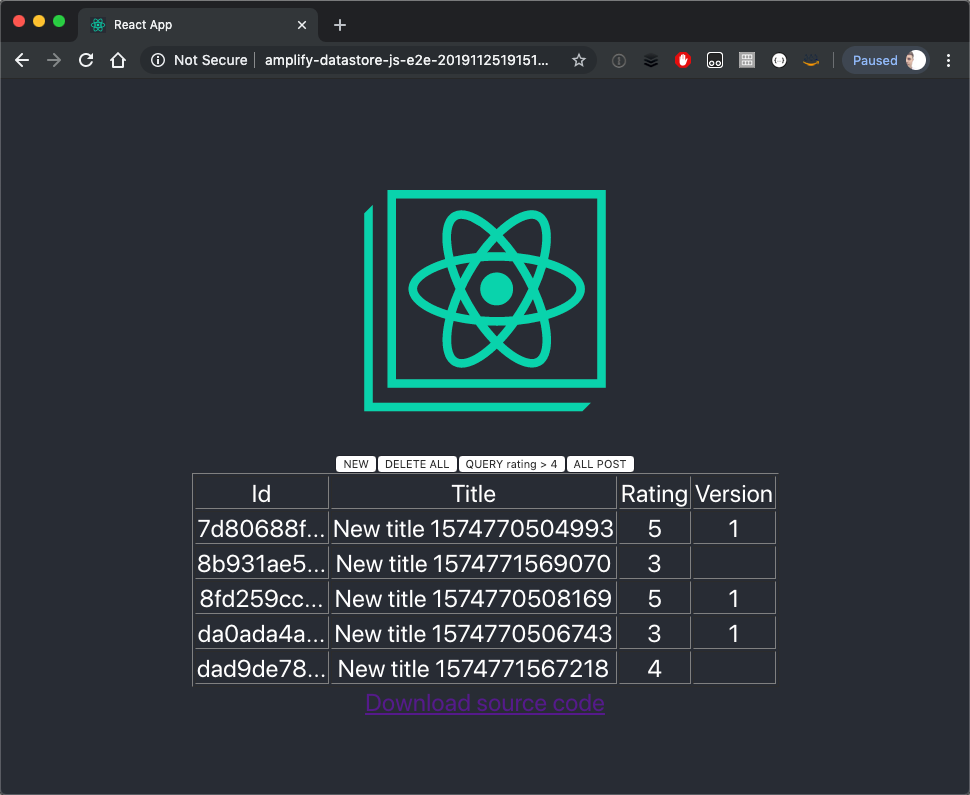This screenshot has width=970, height=795.
Task: Reload the current page
Action: 86,60
